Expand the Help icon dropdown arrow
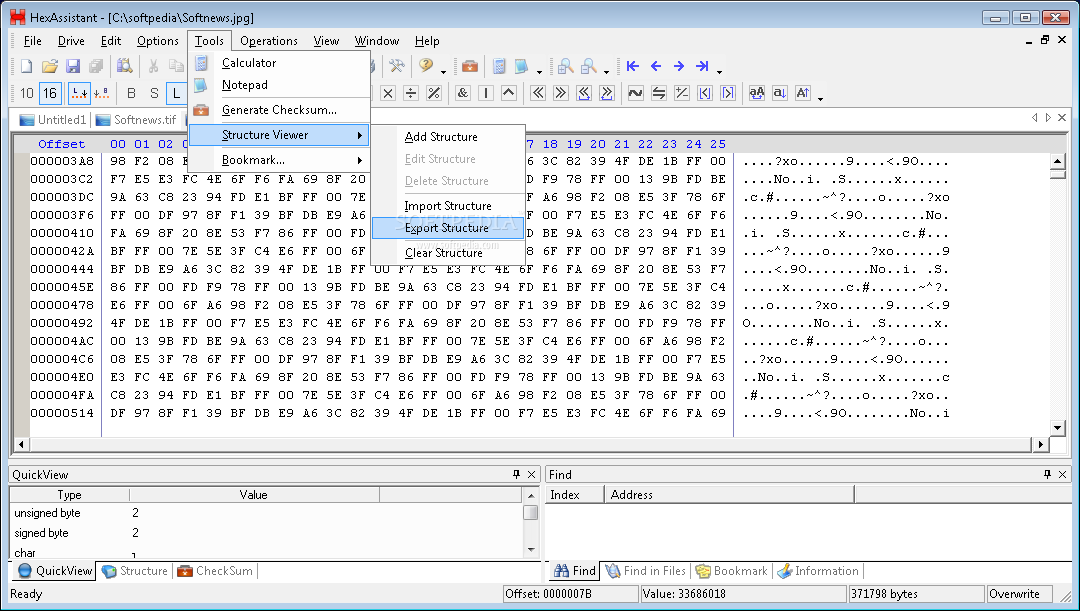Screen dimensions: 1080x611 point(443,72)
